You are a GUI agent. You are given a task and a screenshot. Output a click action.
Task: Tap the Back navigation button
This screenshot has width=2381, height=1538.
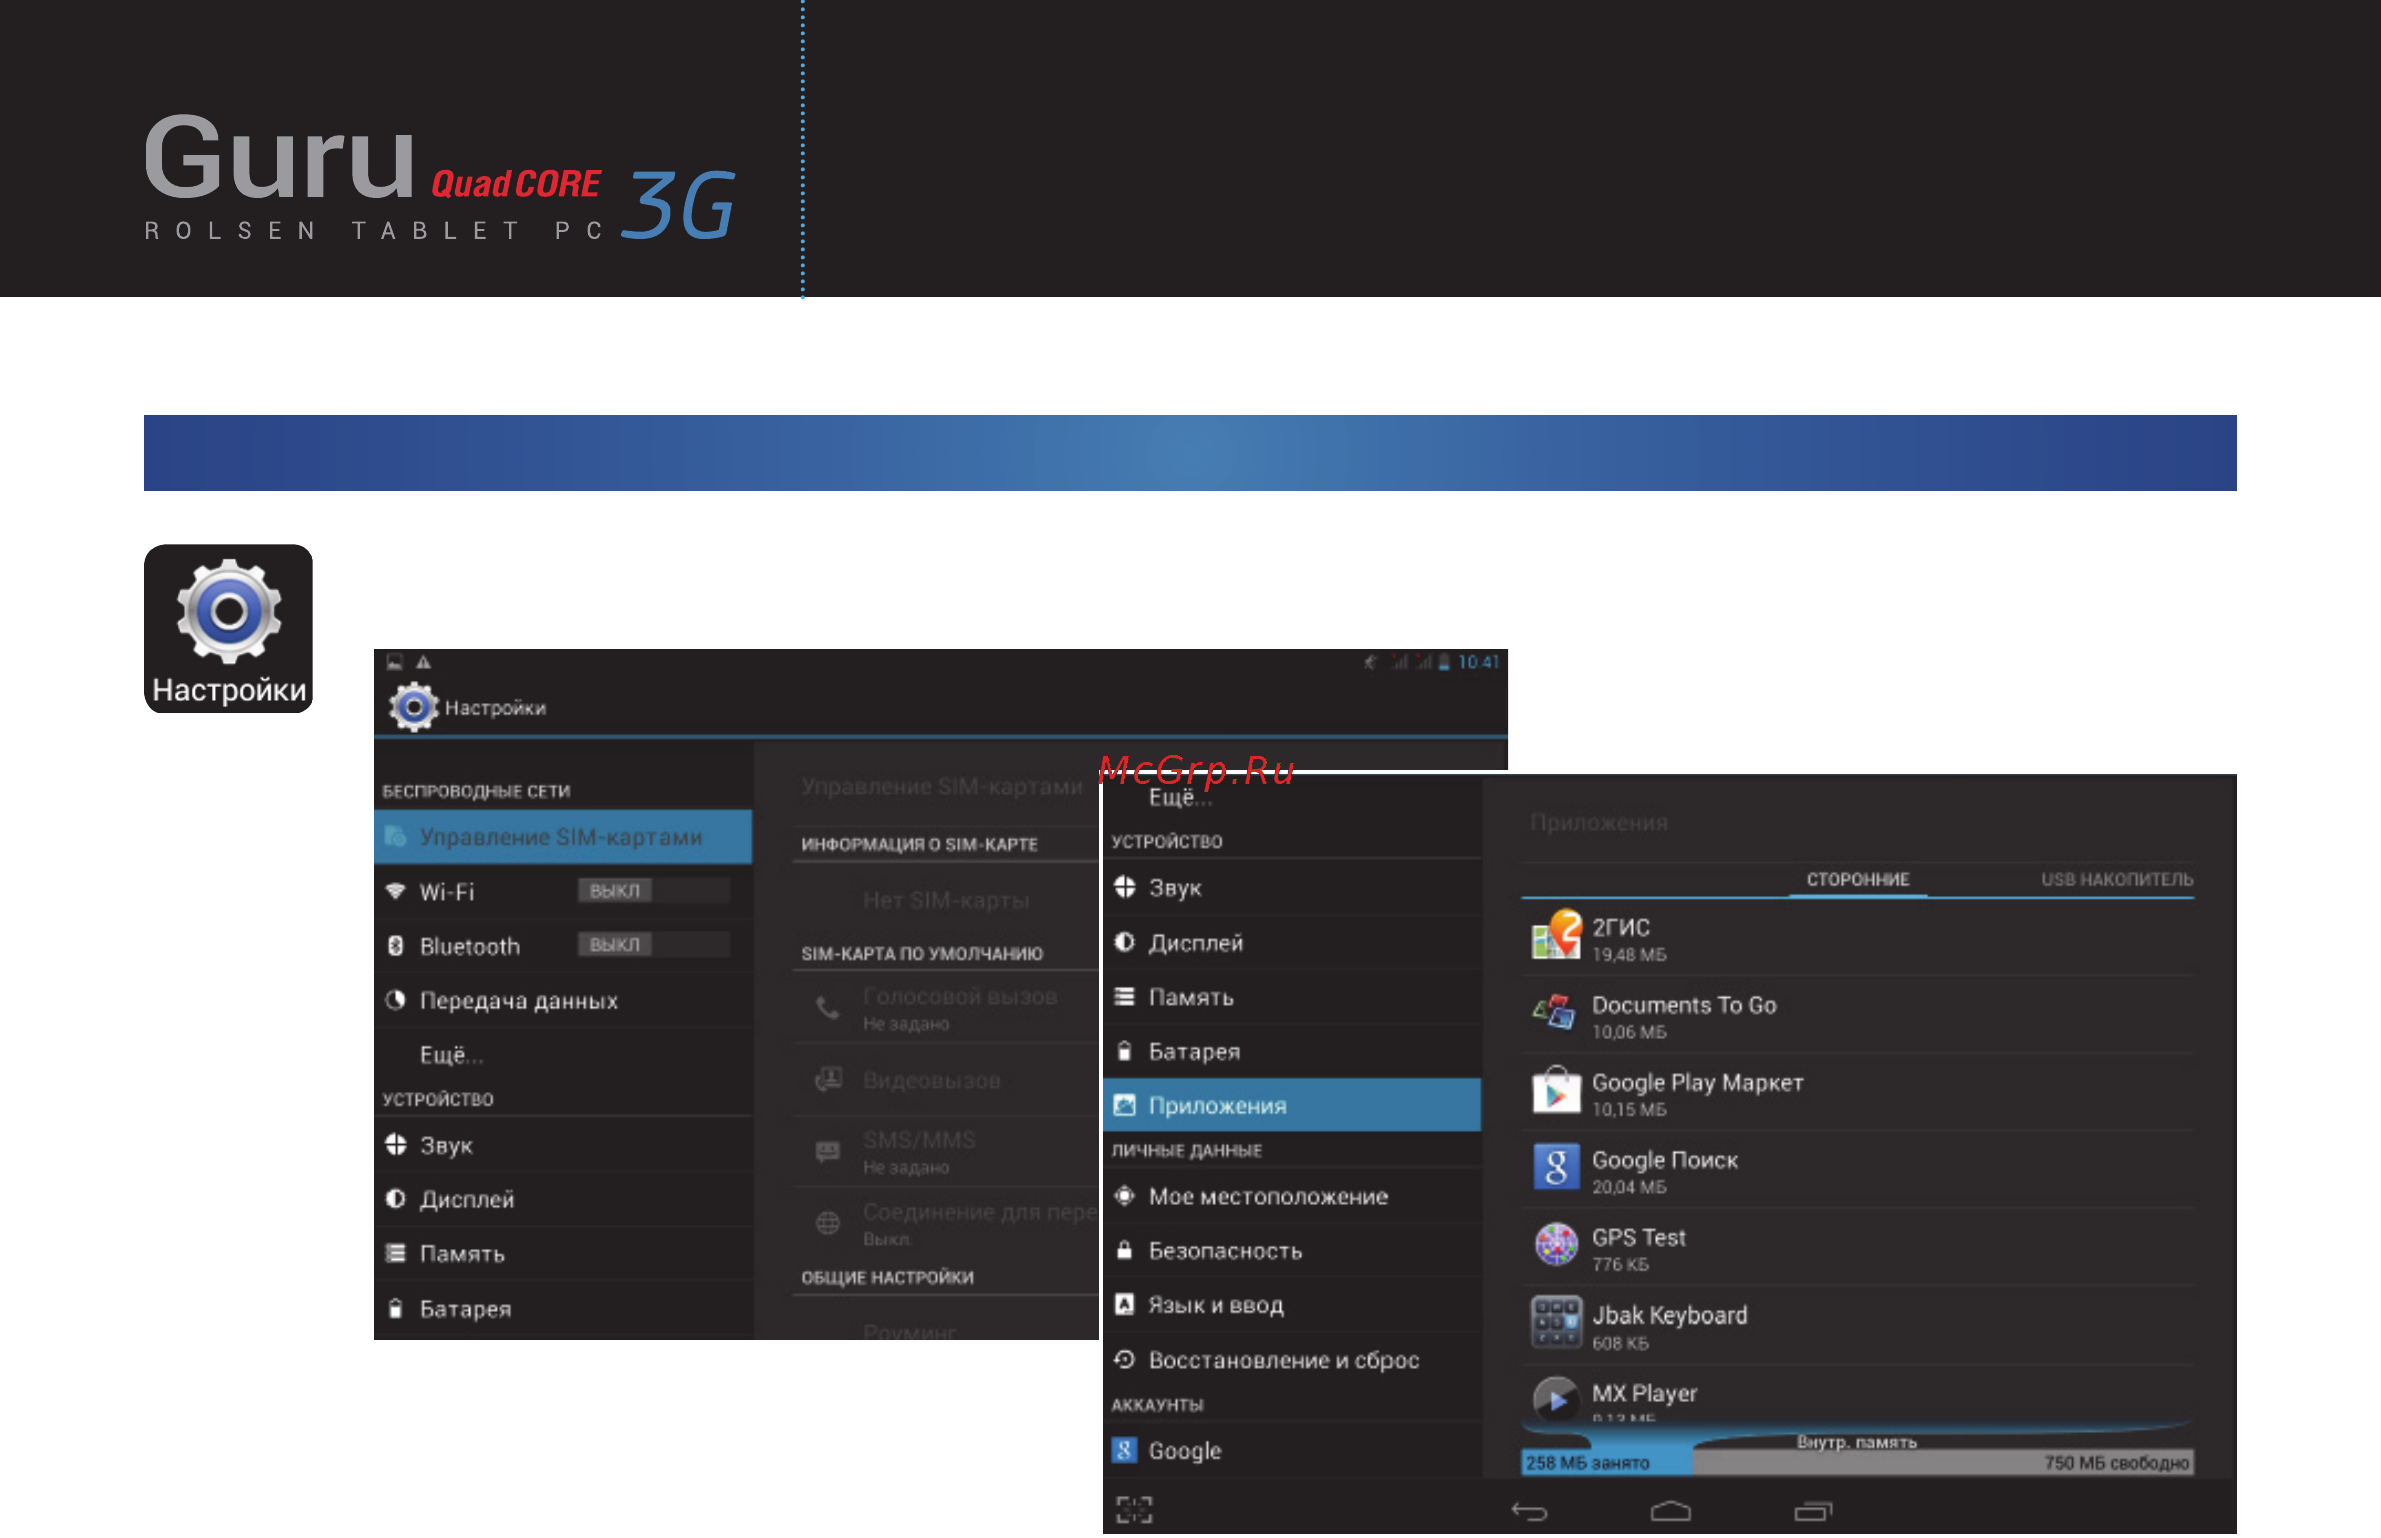pos(1529,1511)
